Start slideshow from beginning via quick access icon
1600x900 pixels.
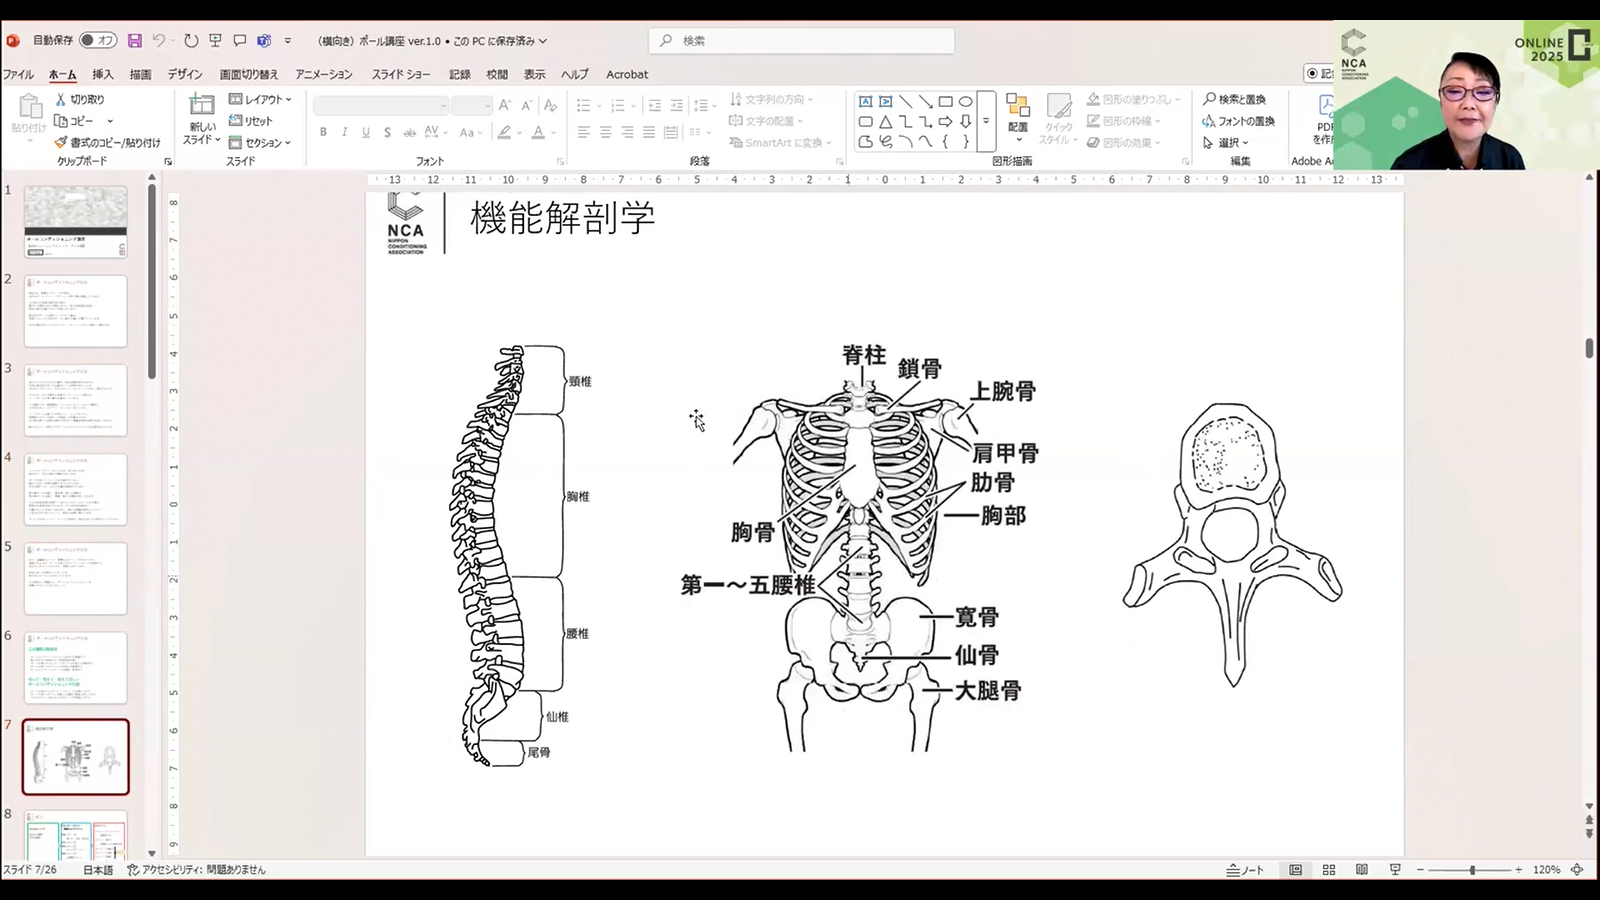coord(215,41)
